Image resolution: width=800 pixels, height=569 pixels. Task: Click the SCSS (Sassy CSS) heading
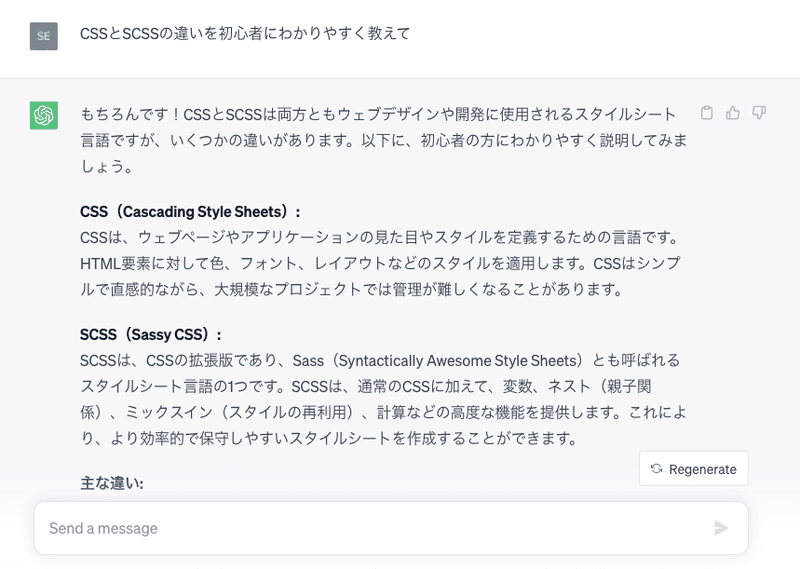click(x=151, y=335)
